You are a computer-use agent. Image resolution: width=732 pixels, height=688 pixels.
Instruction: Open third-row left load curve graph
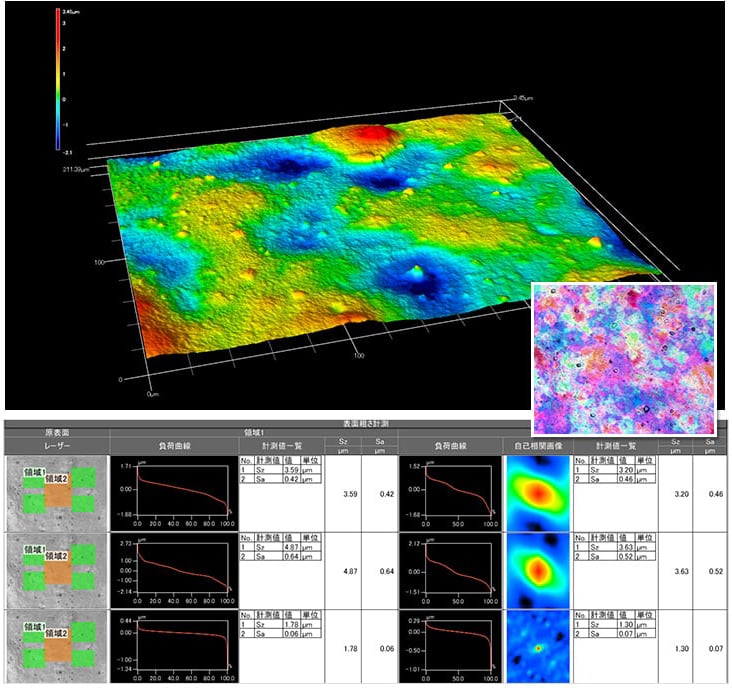[x=174, y=648]
